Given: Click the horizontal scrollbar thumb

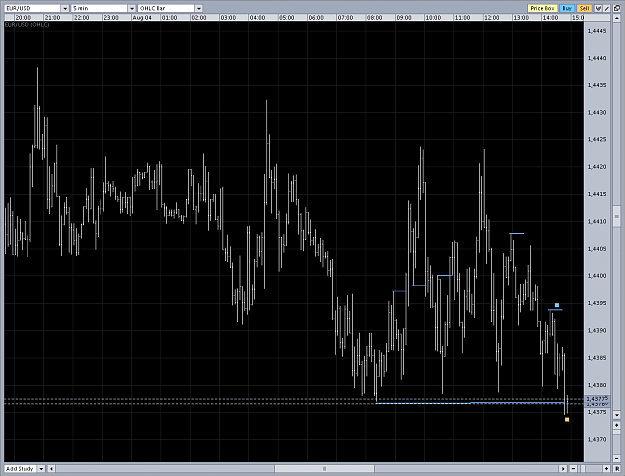Looking at the screenshot, I should (324, 469).
